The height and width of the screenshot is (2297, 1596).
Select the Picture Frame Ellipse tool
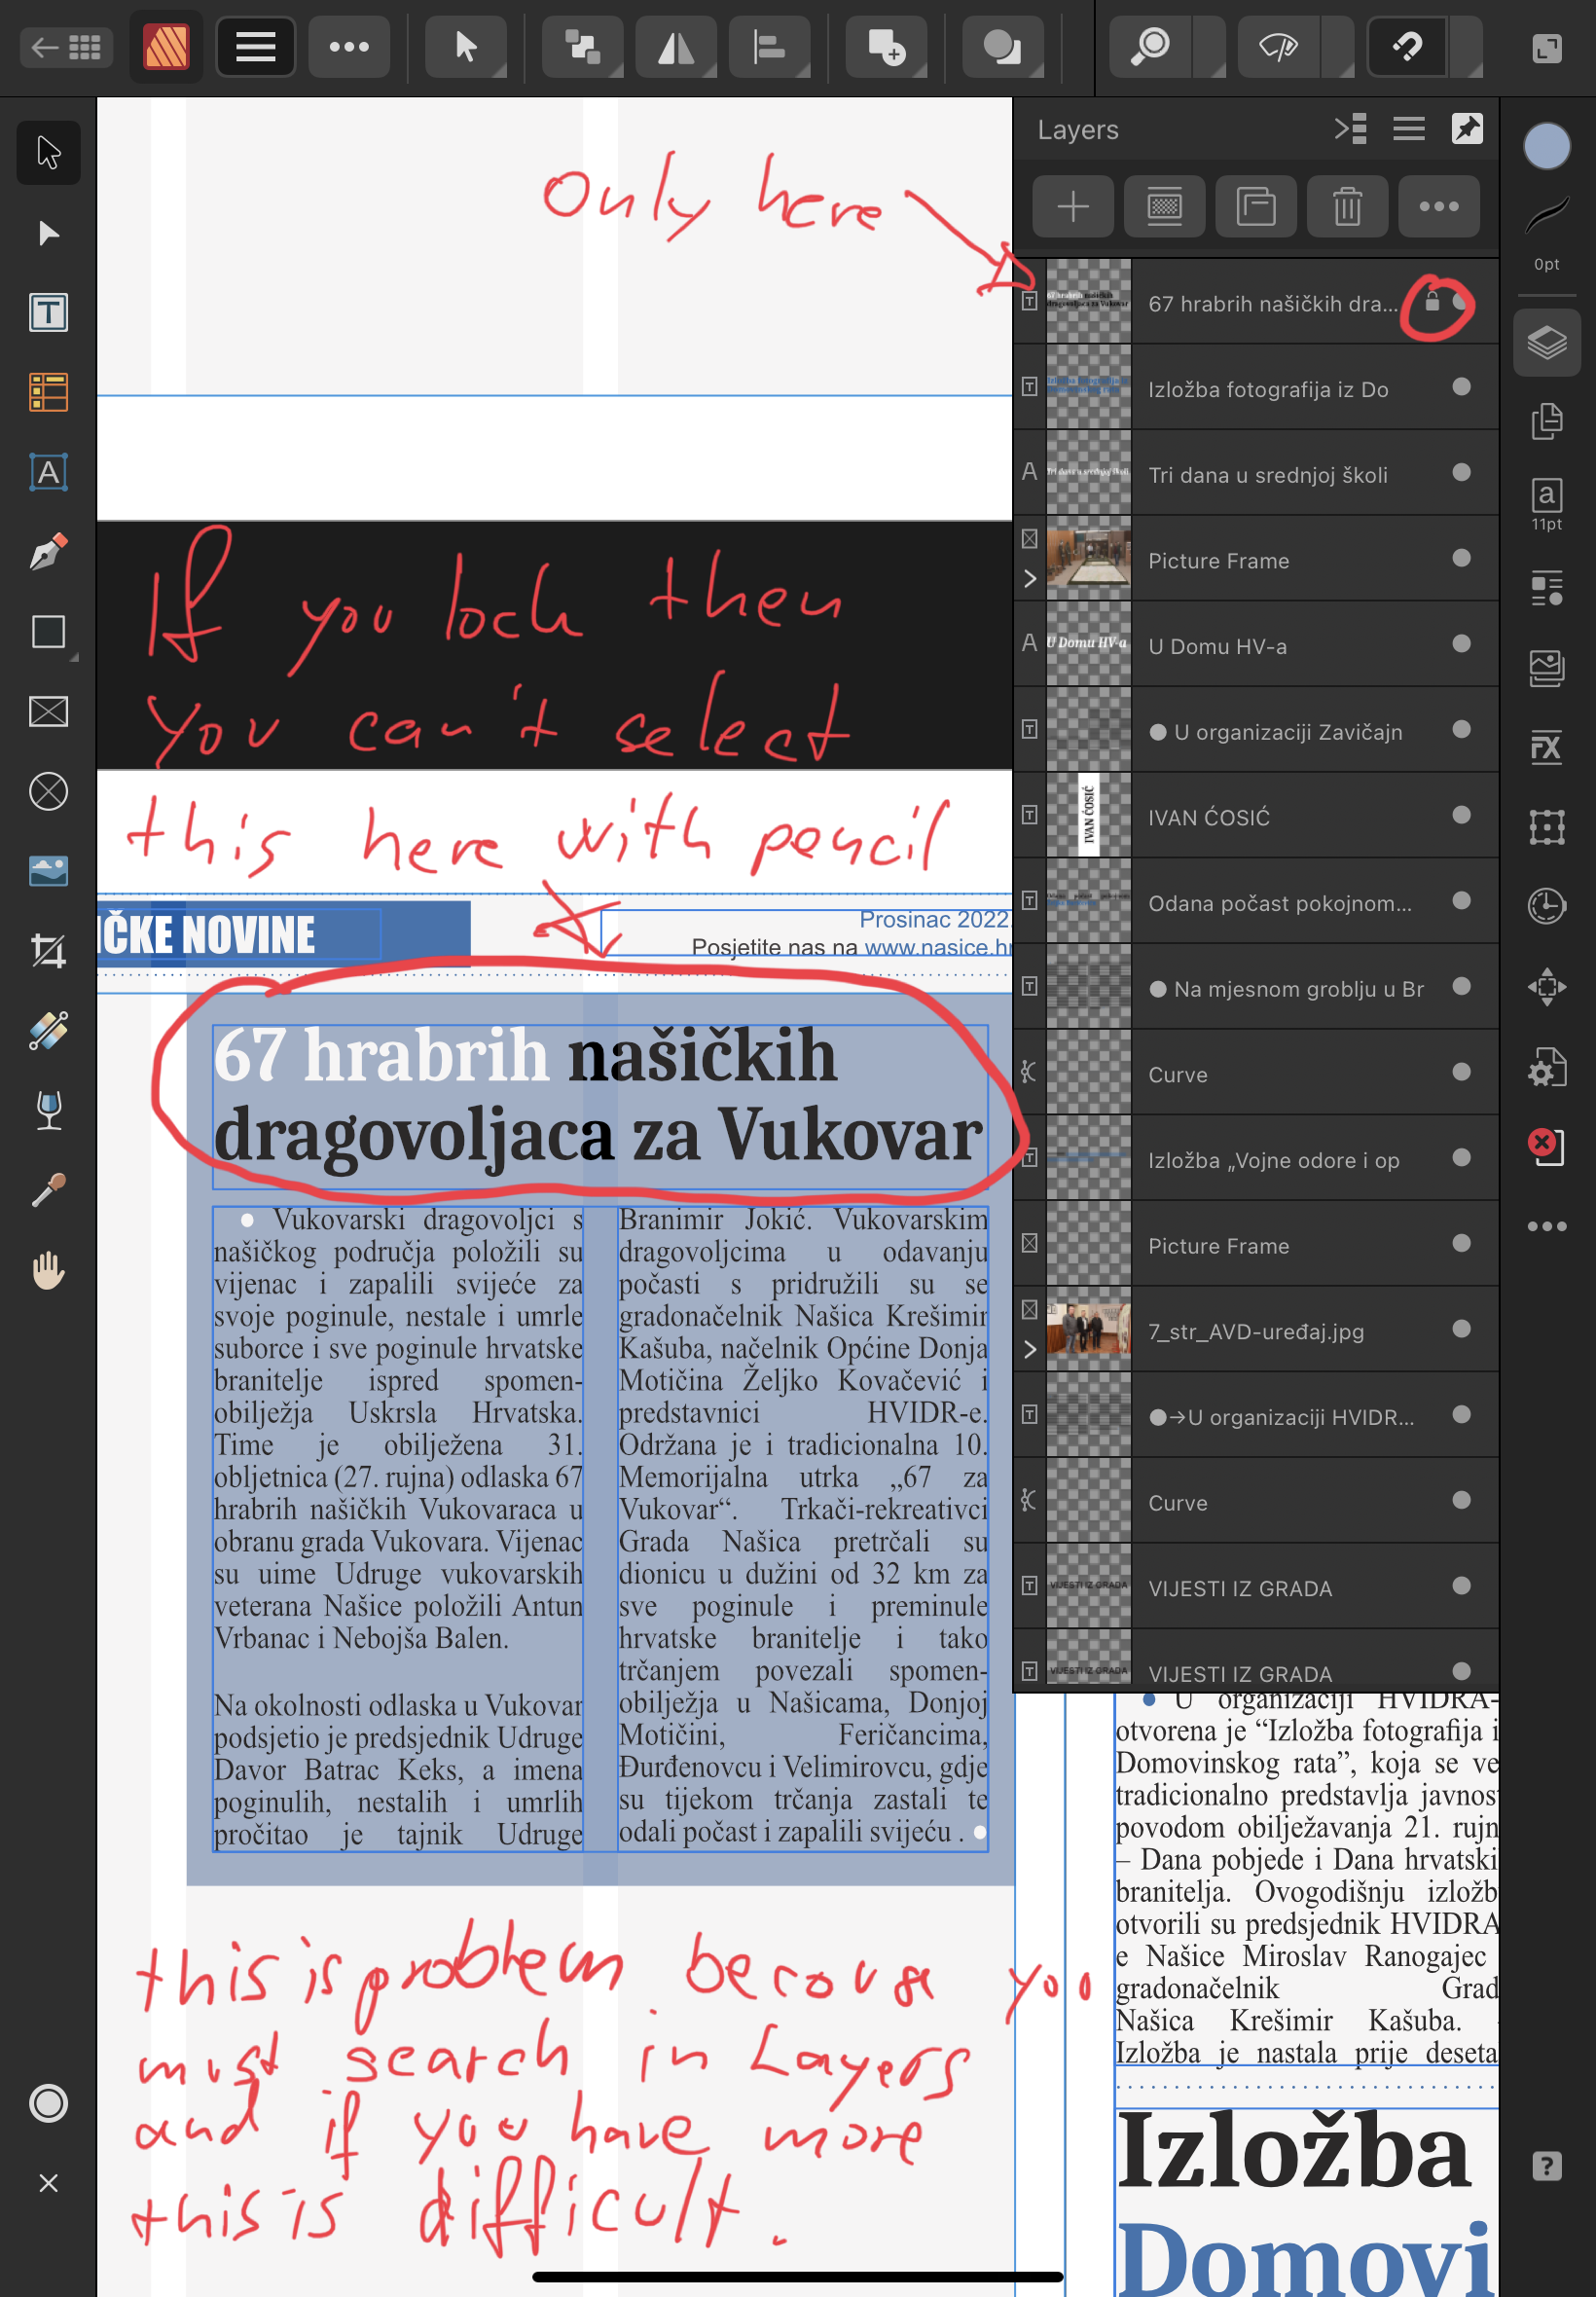pos(48,791)
